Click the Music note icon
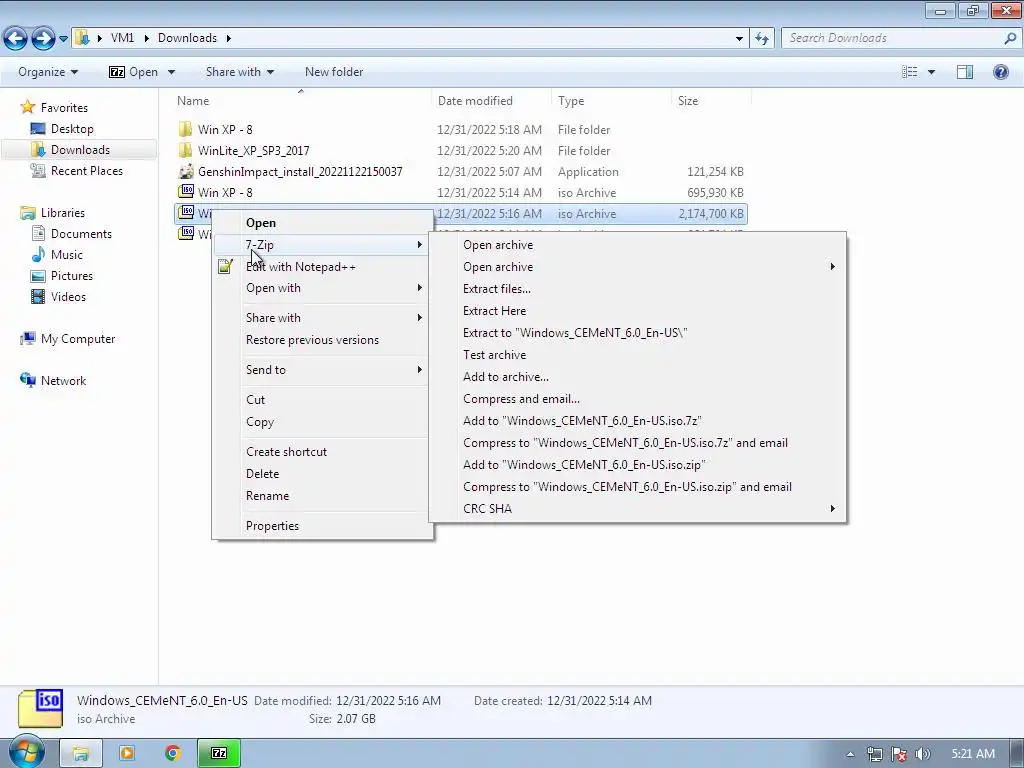This screenshot has width=1024, height=768. 38,255
